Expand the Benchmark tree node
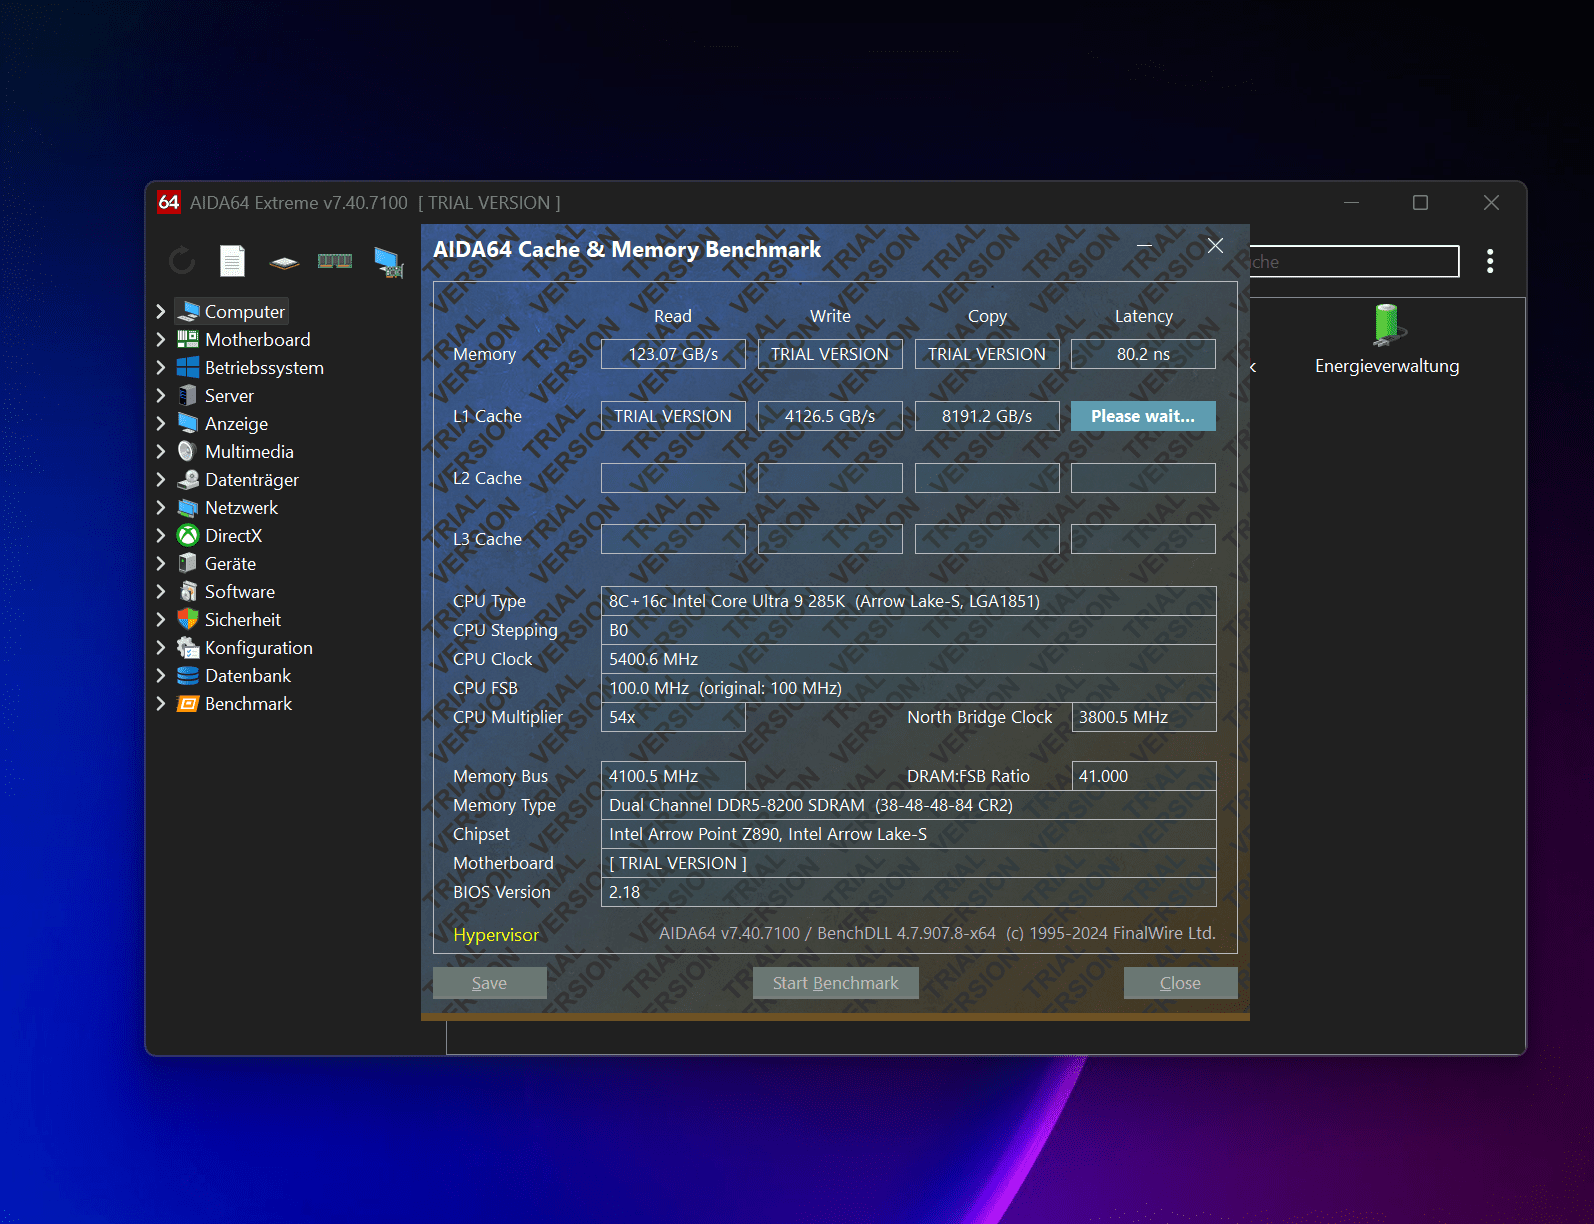The image size is (1594, 1224). coord(161,704)
